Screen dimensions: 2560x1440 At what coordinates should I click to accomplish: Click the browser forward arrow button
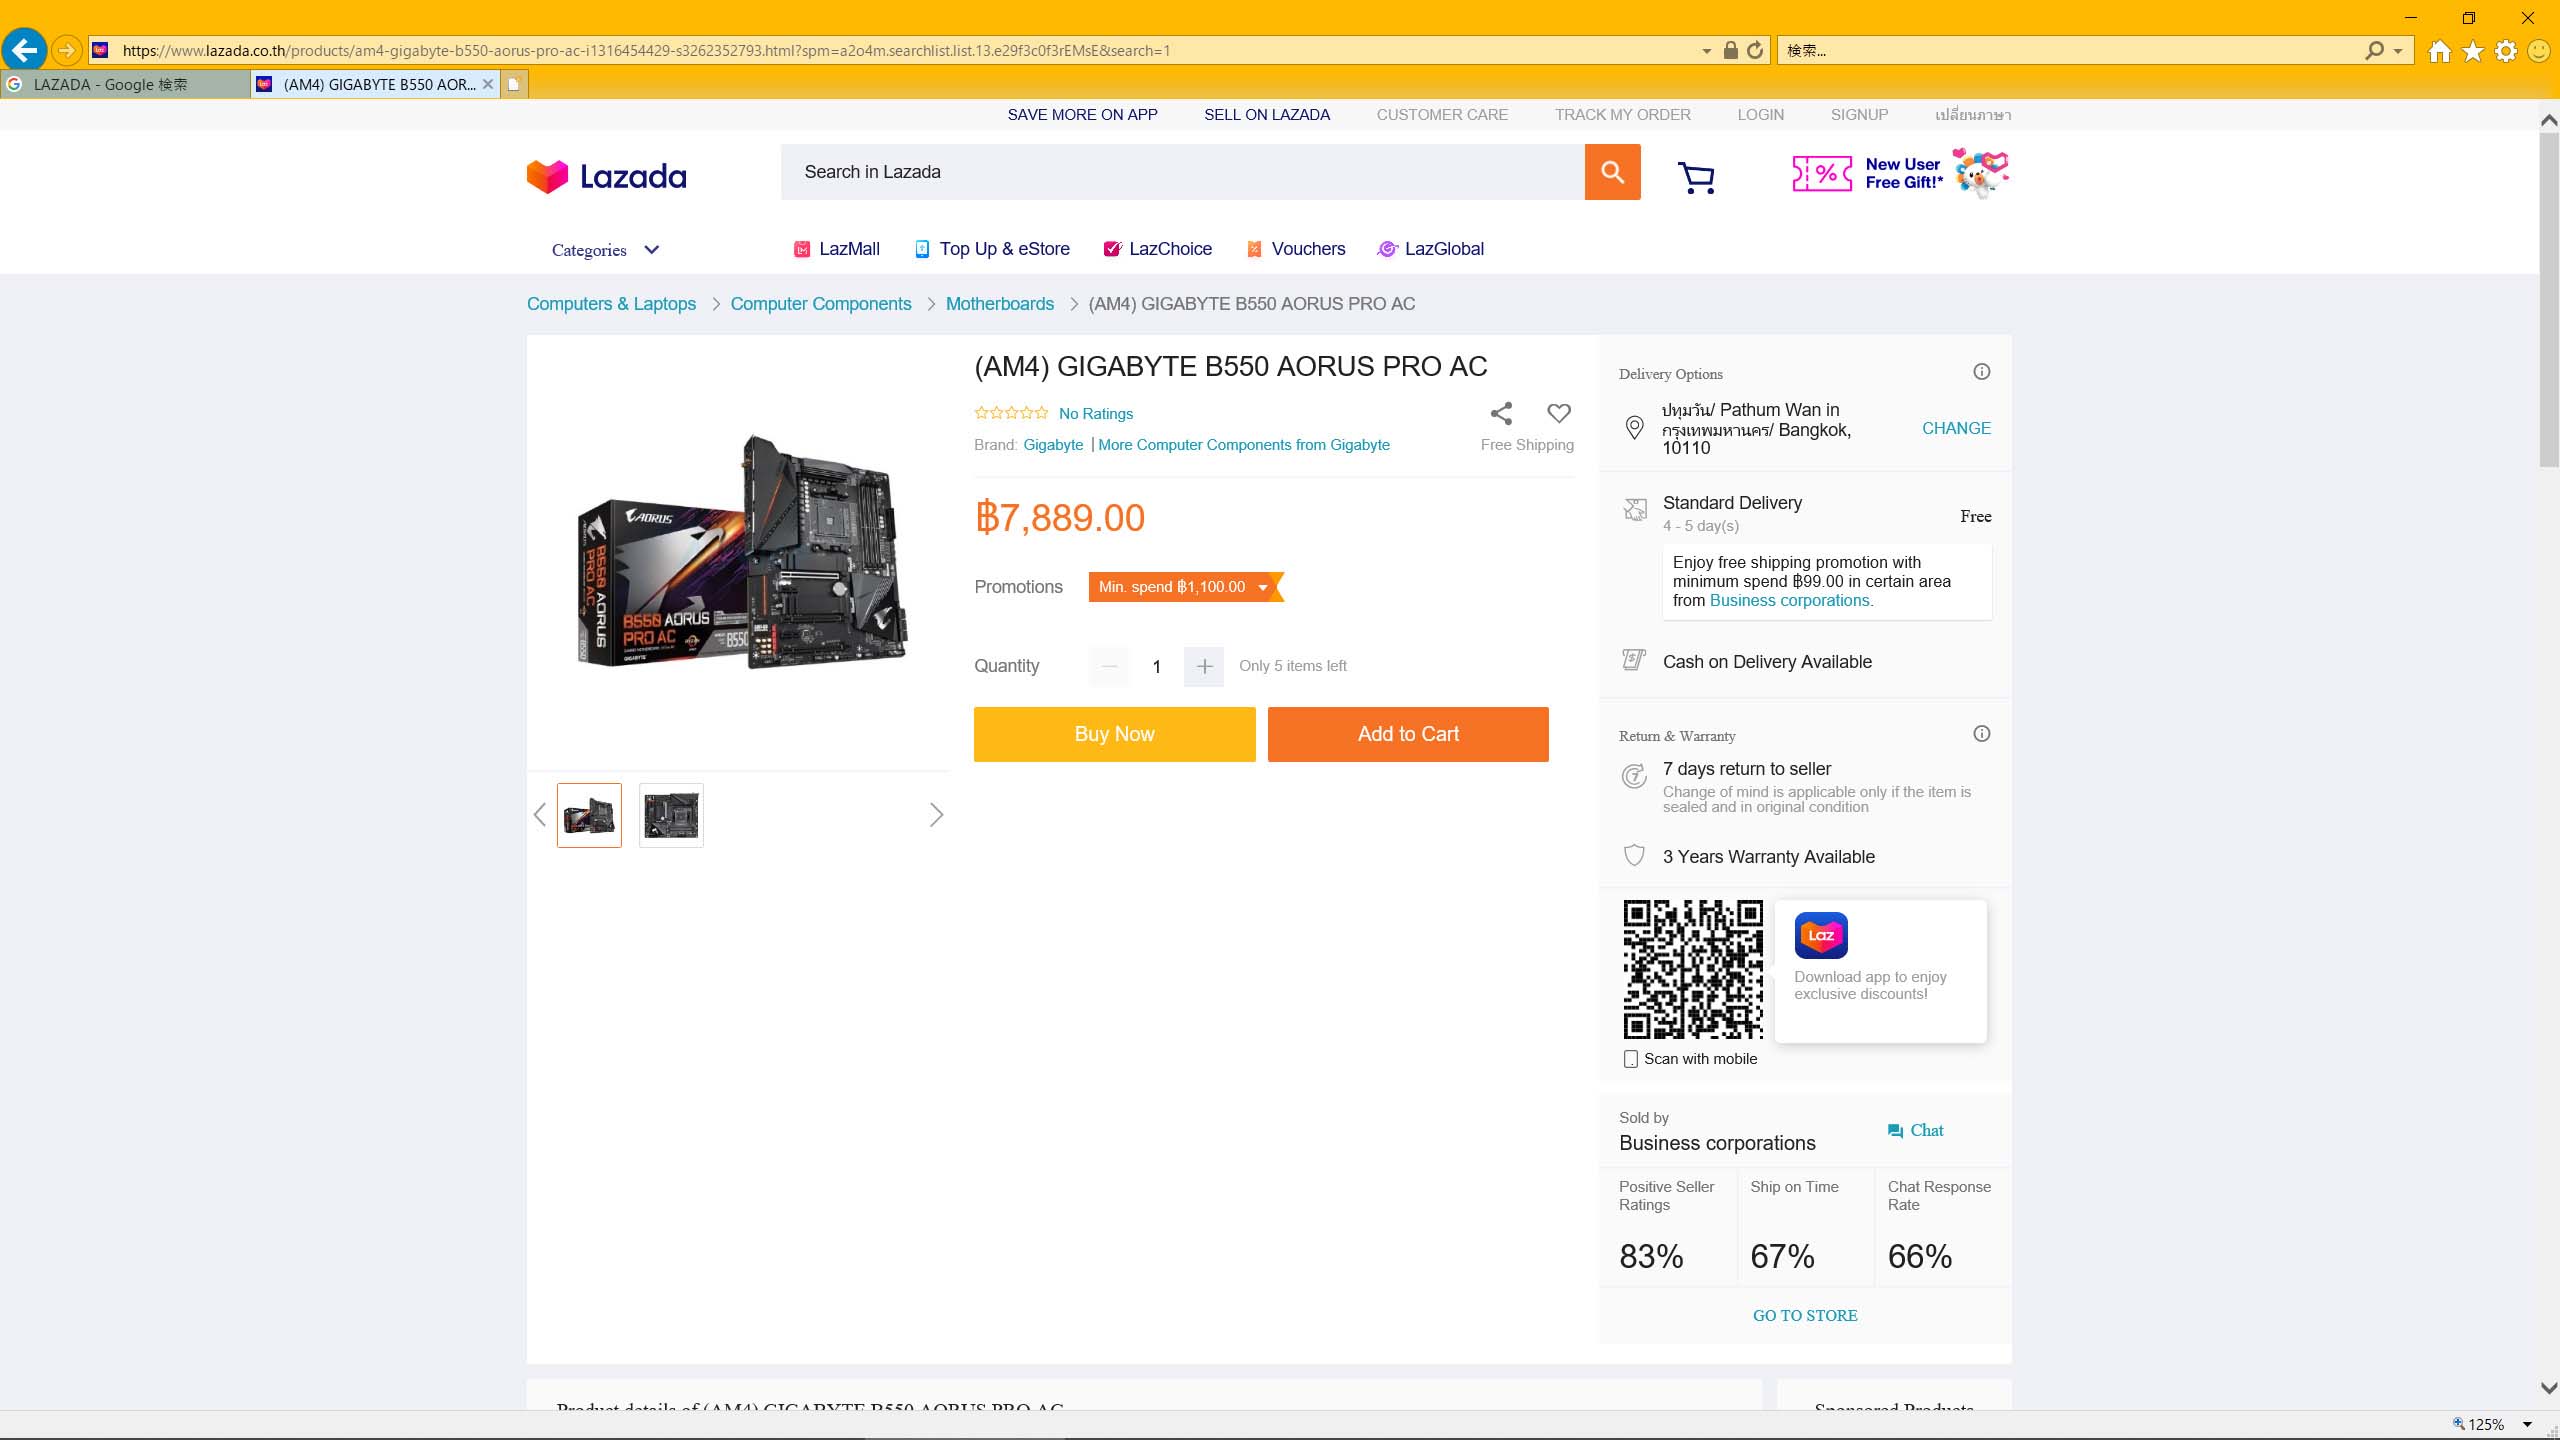coord(66,50)
